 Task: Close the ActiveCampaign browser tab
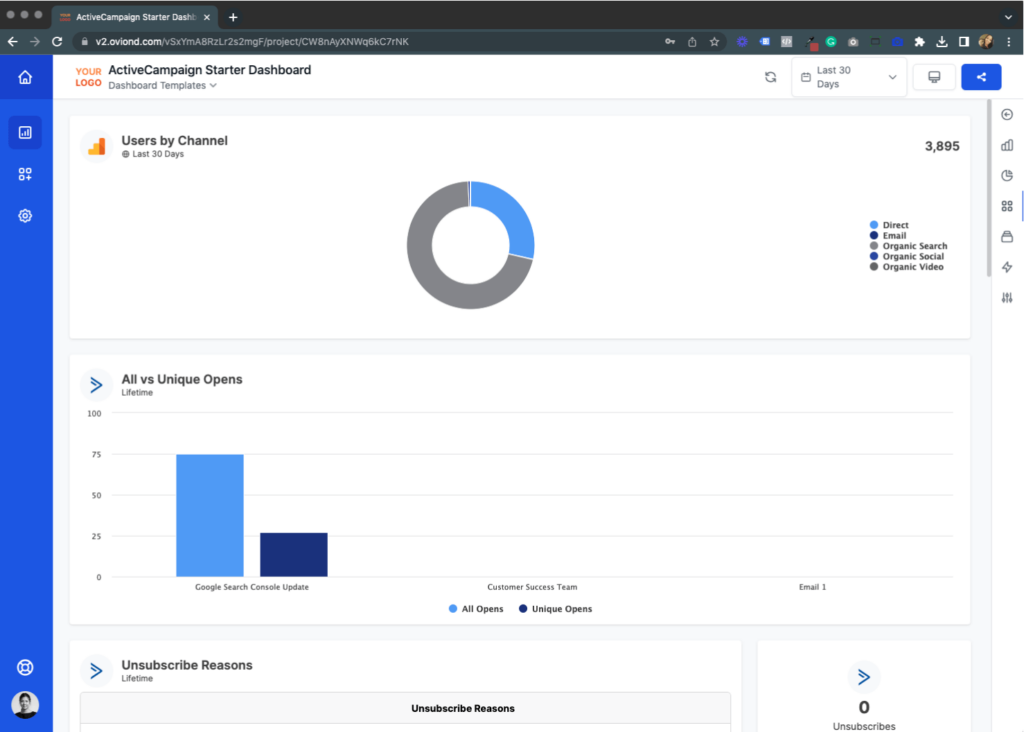pos(207,17)
